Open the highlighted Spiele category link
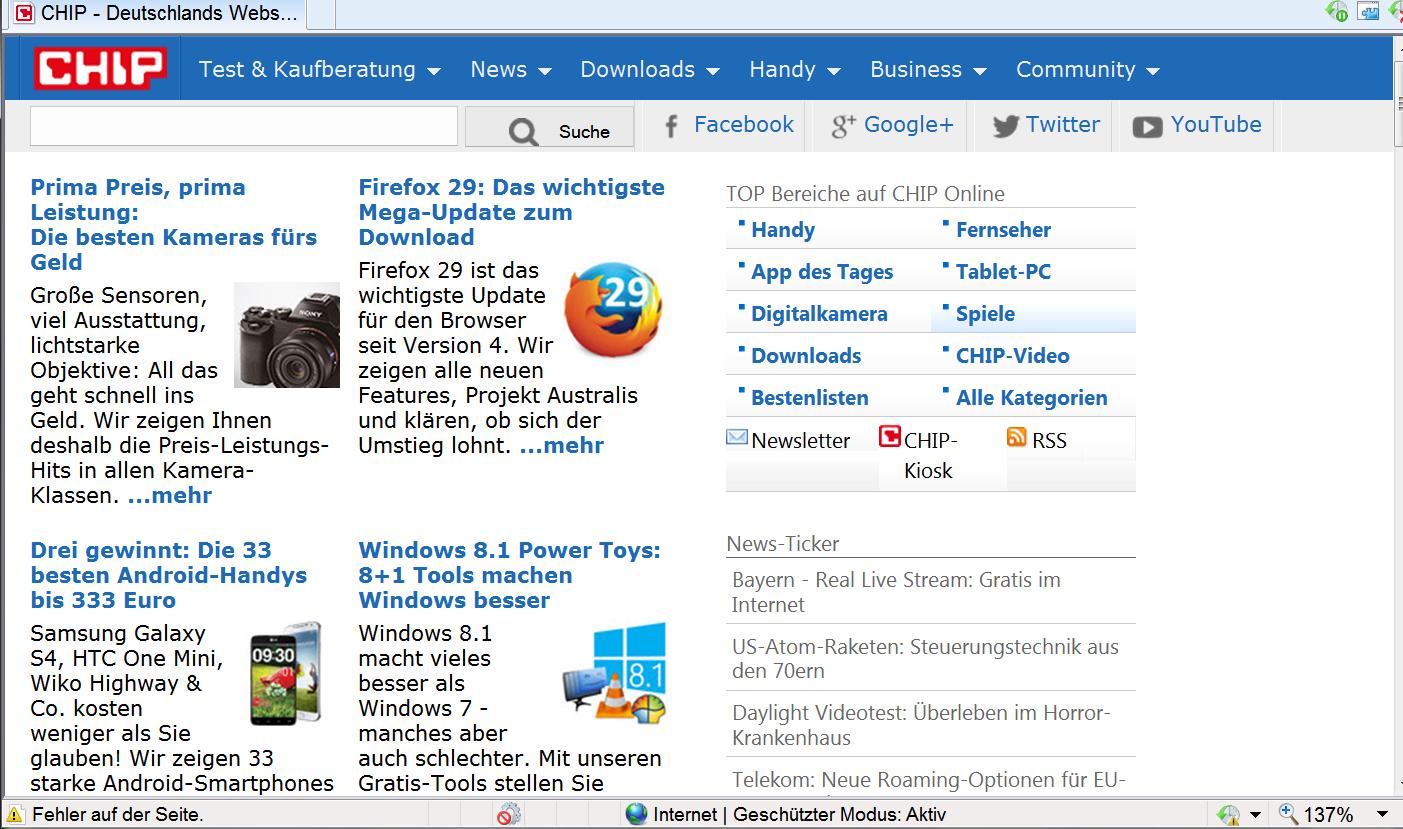 tap(985, 314)
